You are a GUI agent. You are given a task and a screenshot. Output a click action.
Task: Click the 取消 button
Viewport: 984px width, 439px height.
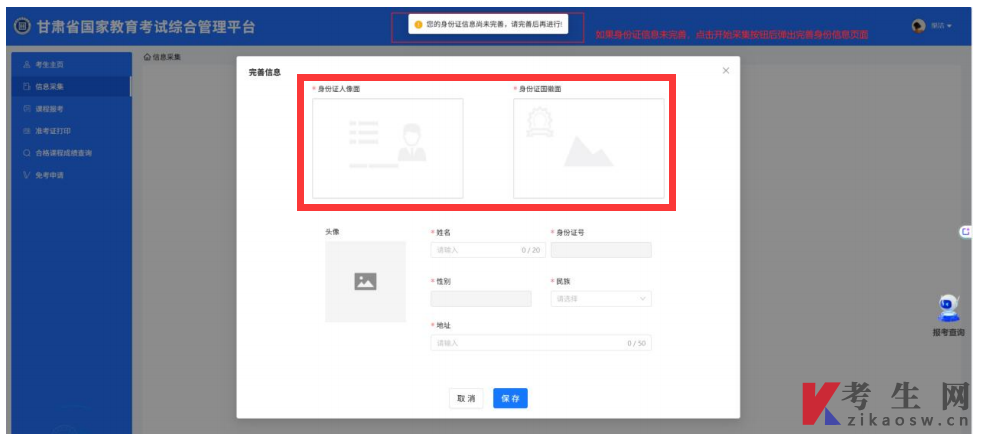click(466, 398)
